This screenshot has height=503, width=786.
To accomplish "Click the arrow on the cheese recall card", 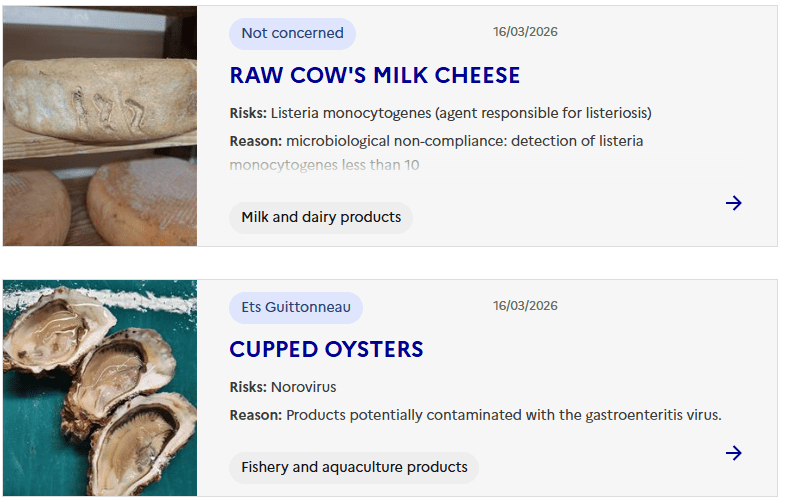I will (x=734, y=203).
